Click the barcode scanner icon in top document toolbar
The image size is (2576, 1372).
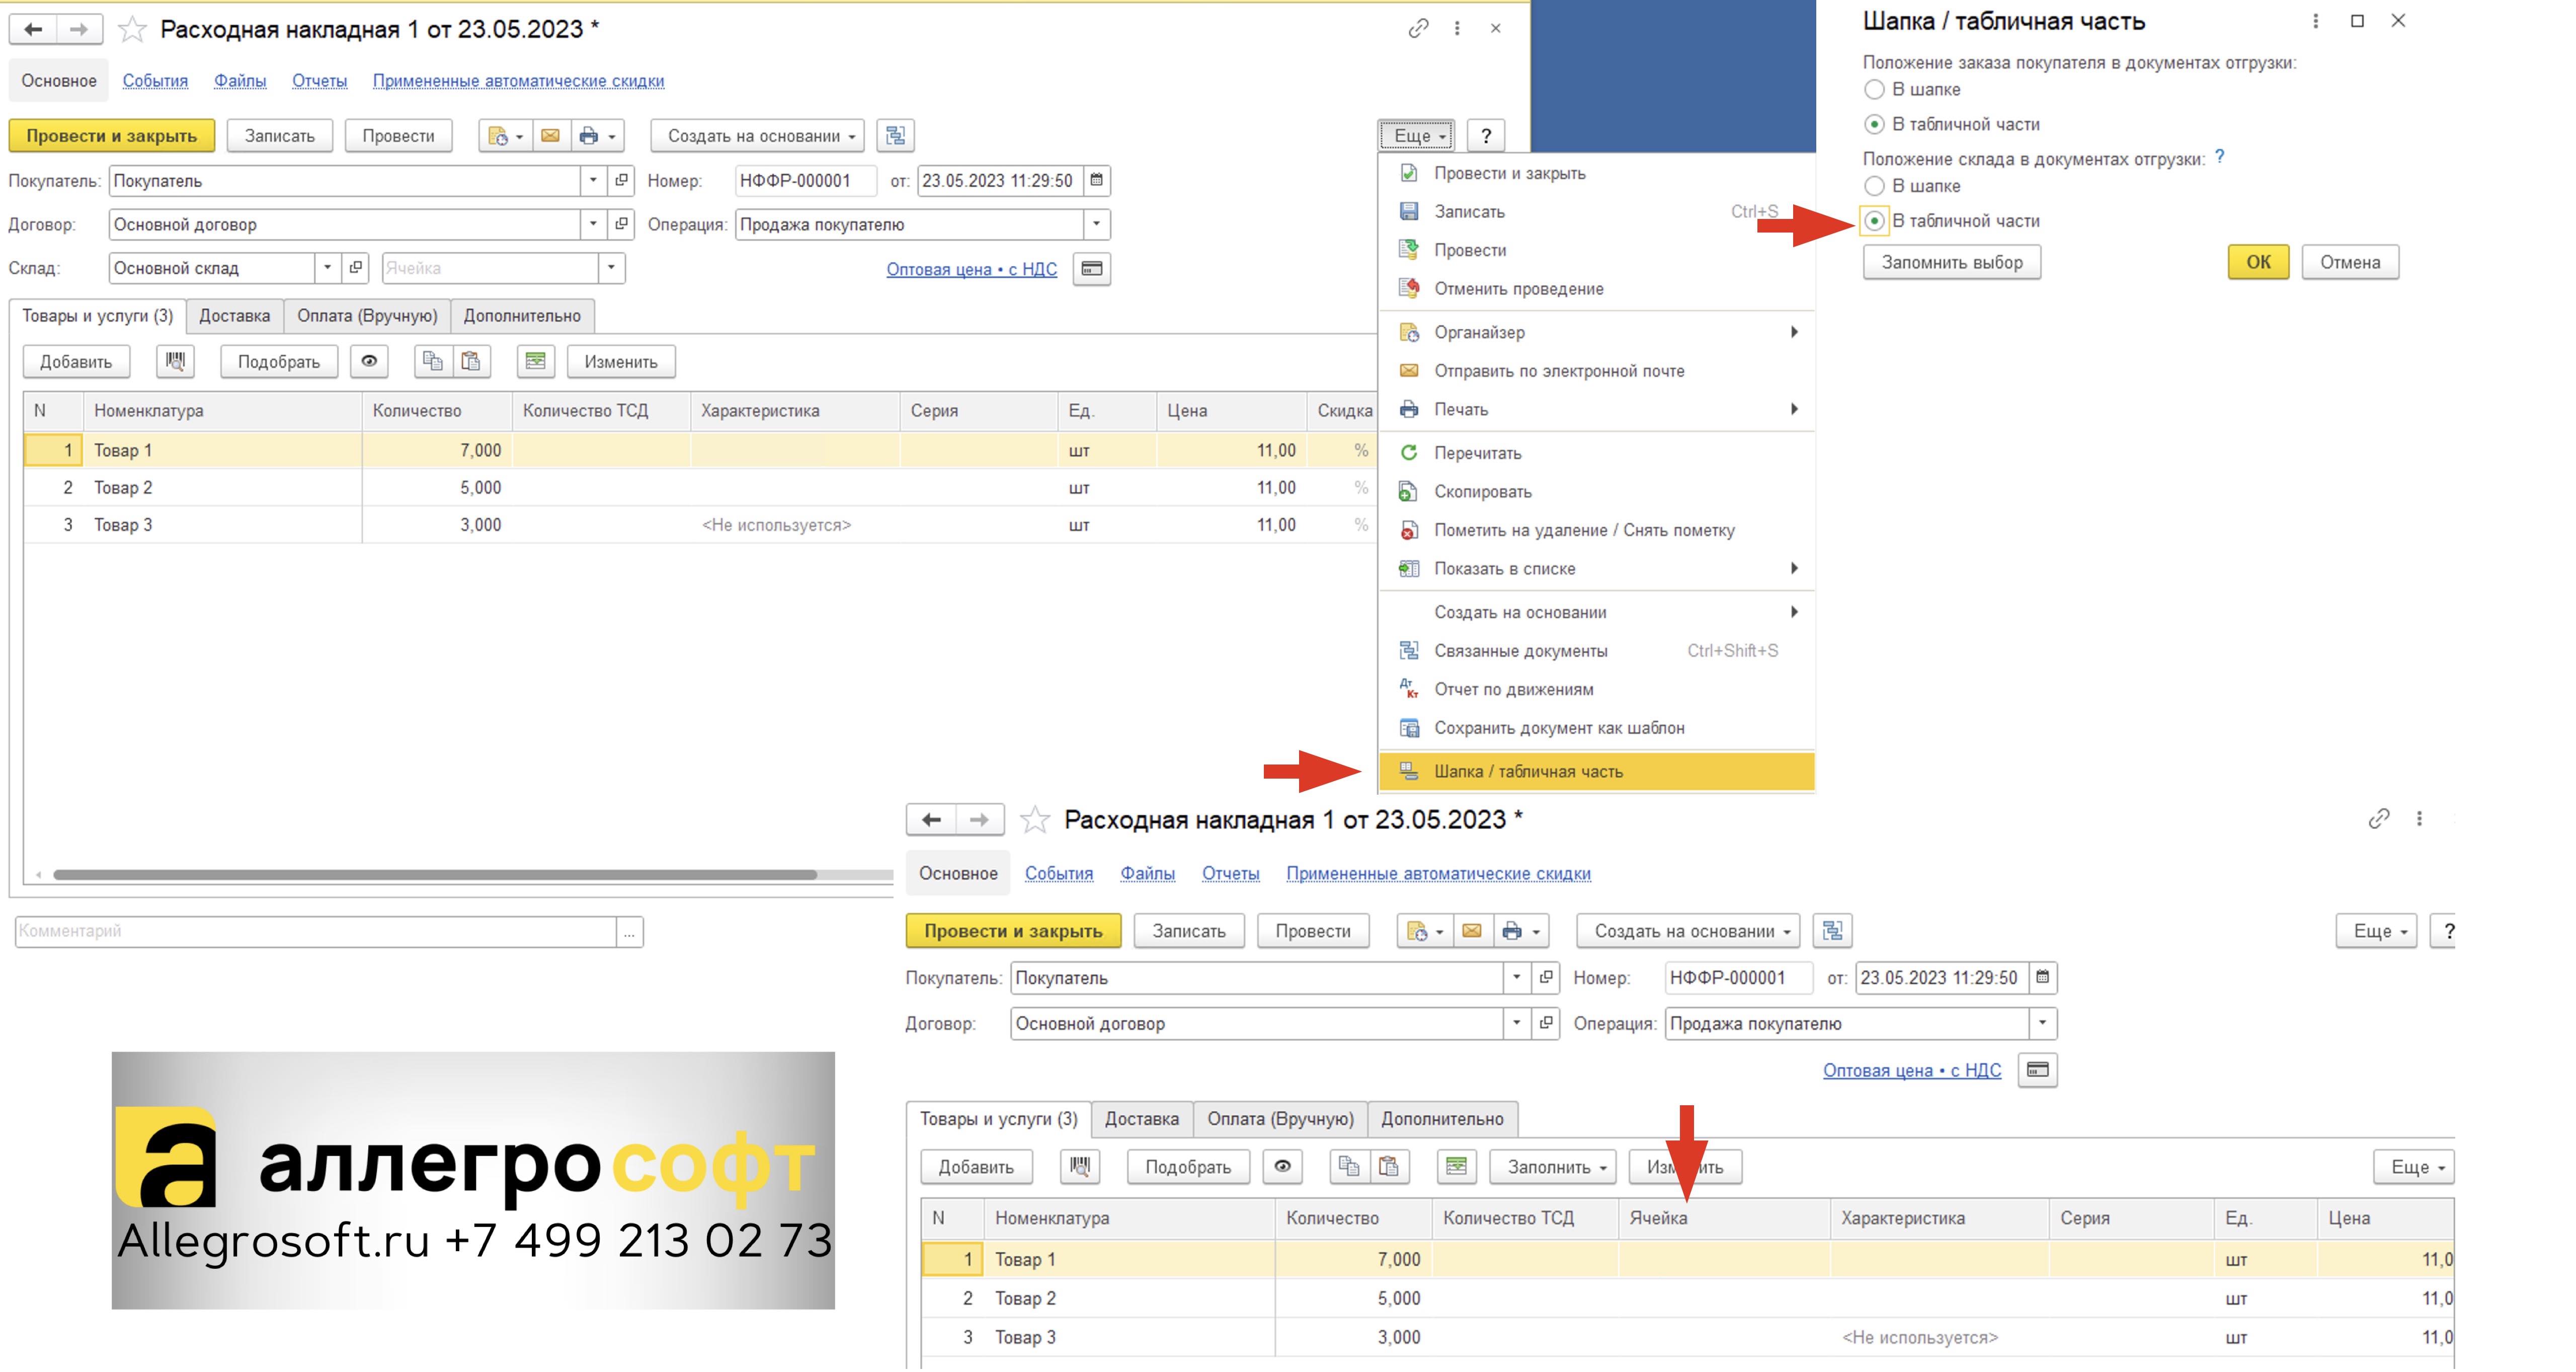(175, 361)
